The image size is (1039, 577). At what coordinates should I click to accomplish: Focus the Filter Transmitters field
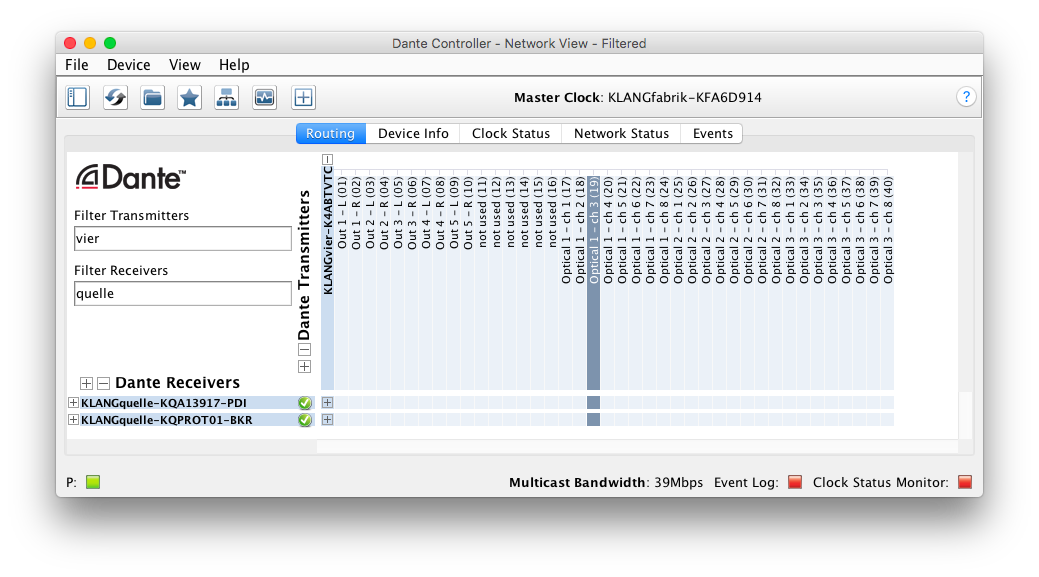183,238
